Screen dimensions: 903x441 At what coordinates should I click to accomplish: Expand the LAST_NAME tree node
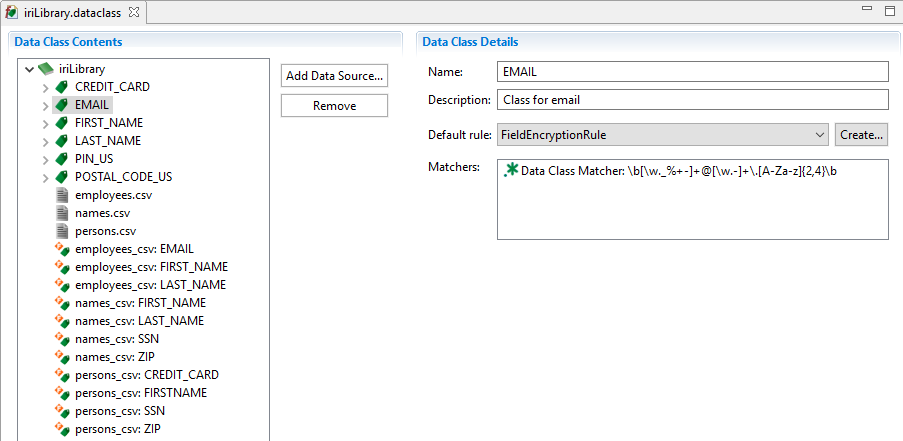point(46,141)
